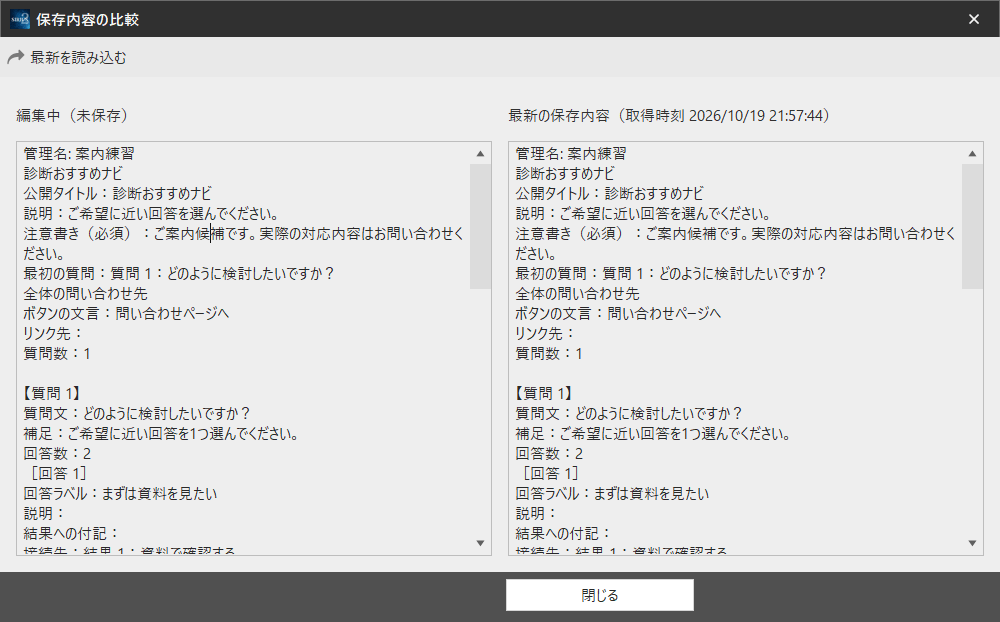Screen dimensions: 1000x622
Task: Click 注意書き（必須） line in the 編集中 panel
Action: click(x=244, y=243)
